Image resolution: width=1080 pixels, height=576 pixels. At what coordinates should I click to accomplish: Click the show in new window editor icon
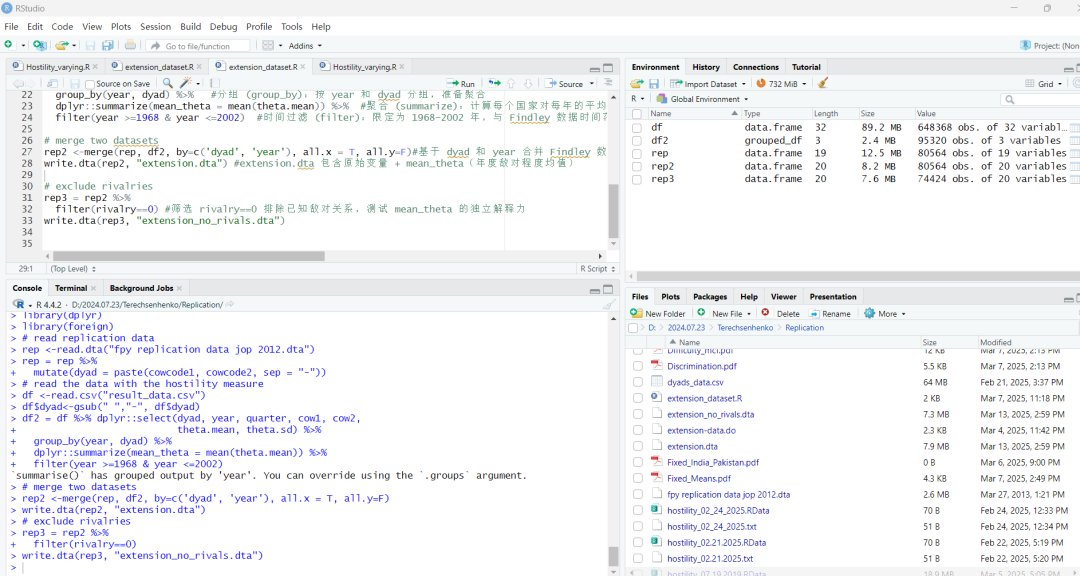click(52, 83)
